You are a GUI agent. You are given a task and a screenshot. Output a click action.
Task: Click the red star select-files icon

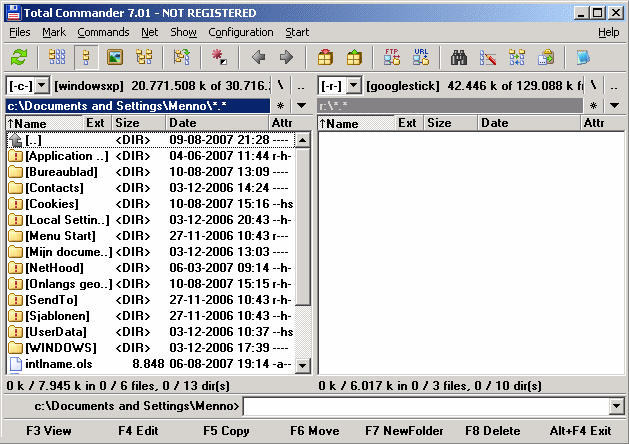click(219, 57)
